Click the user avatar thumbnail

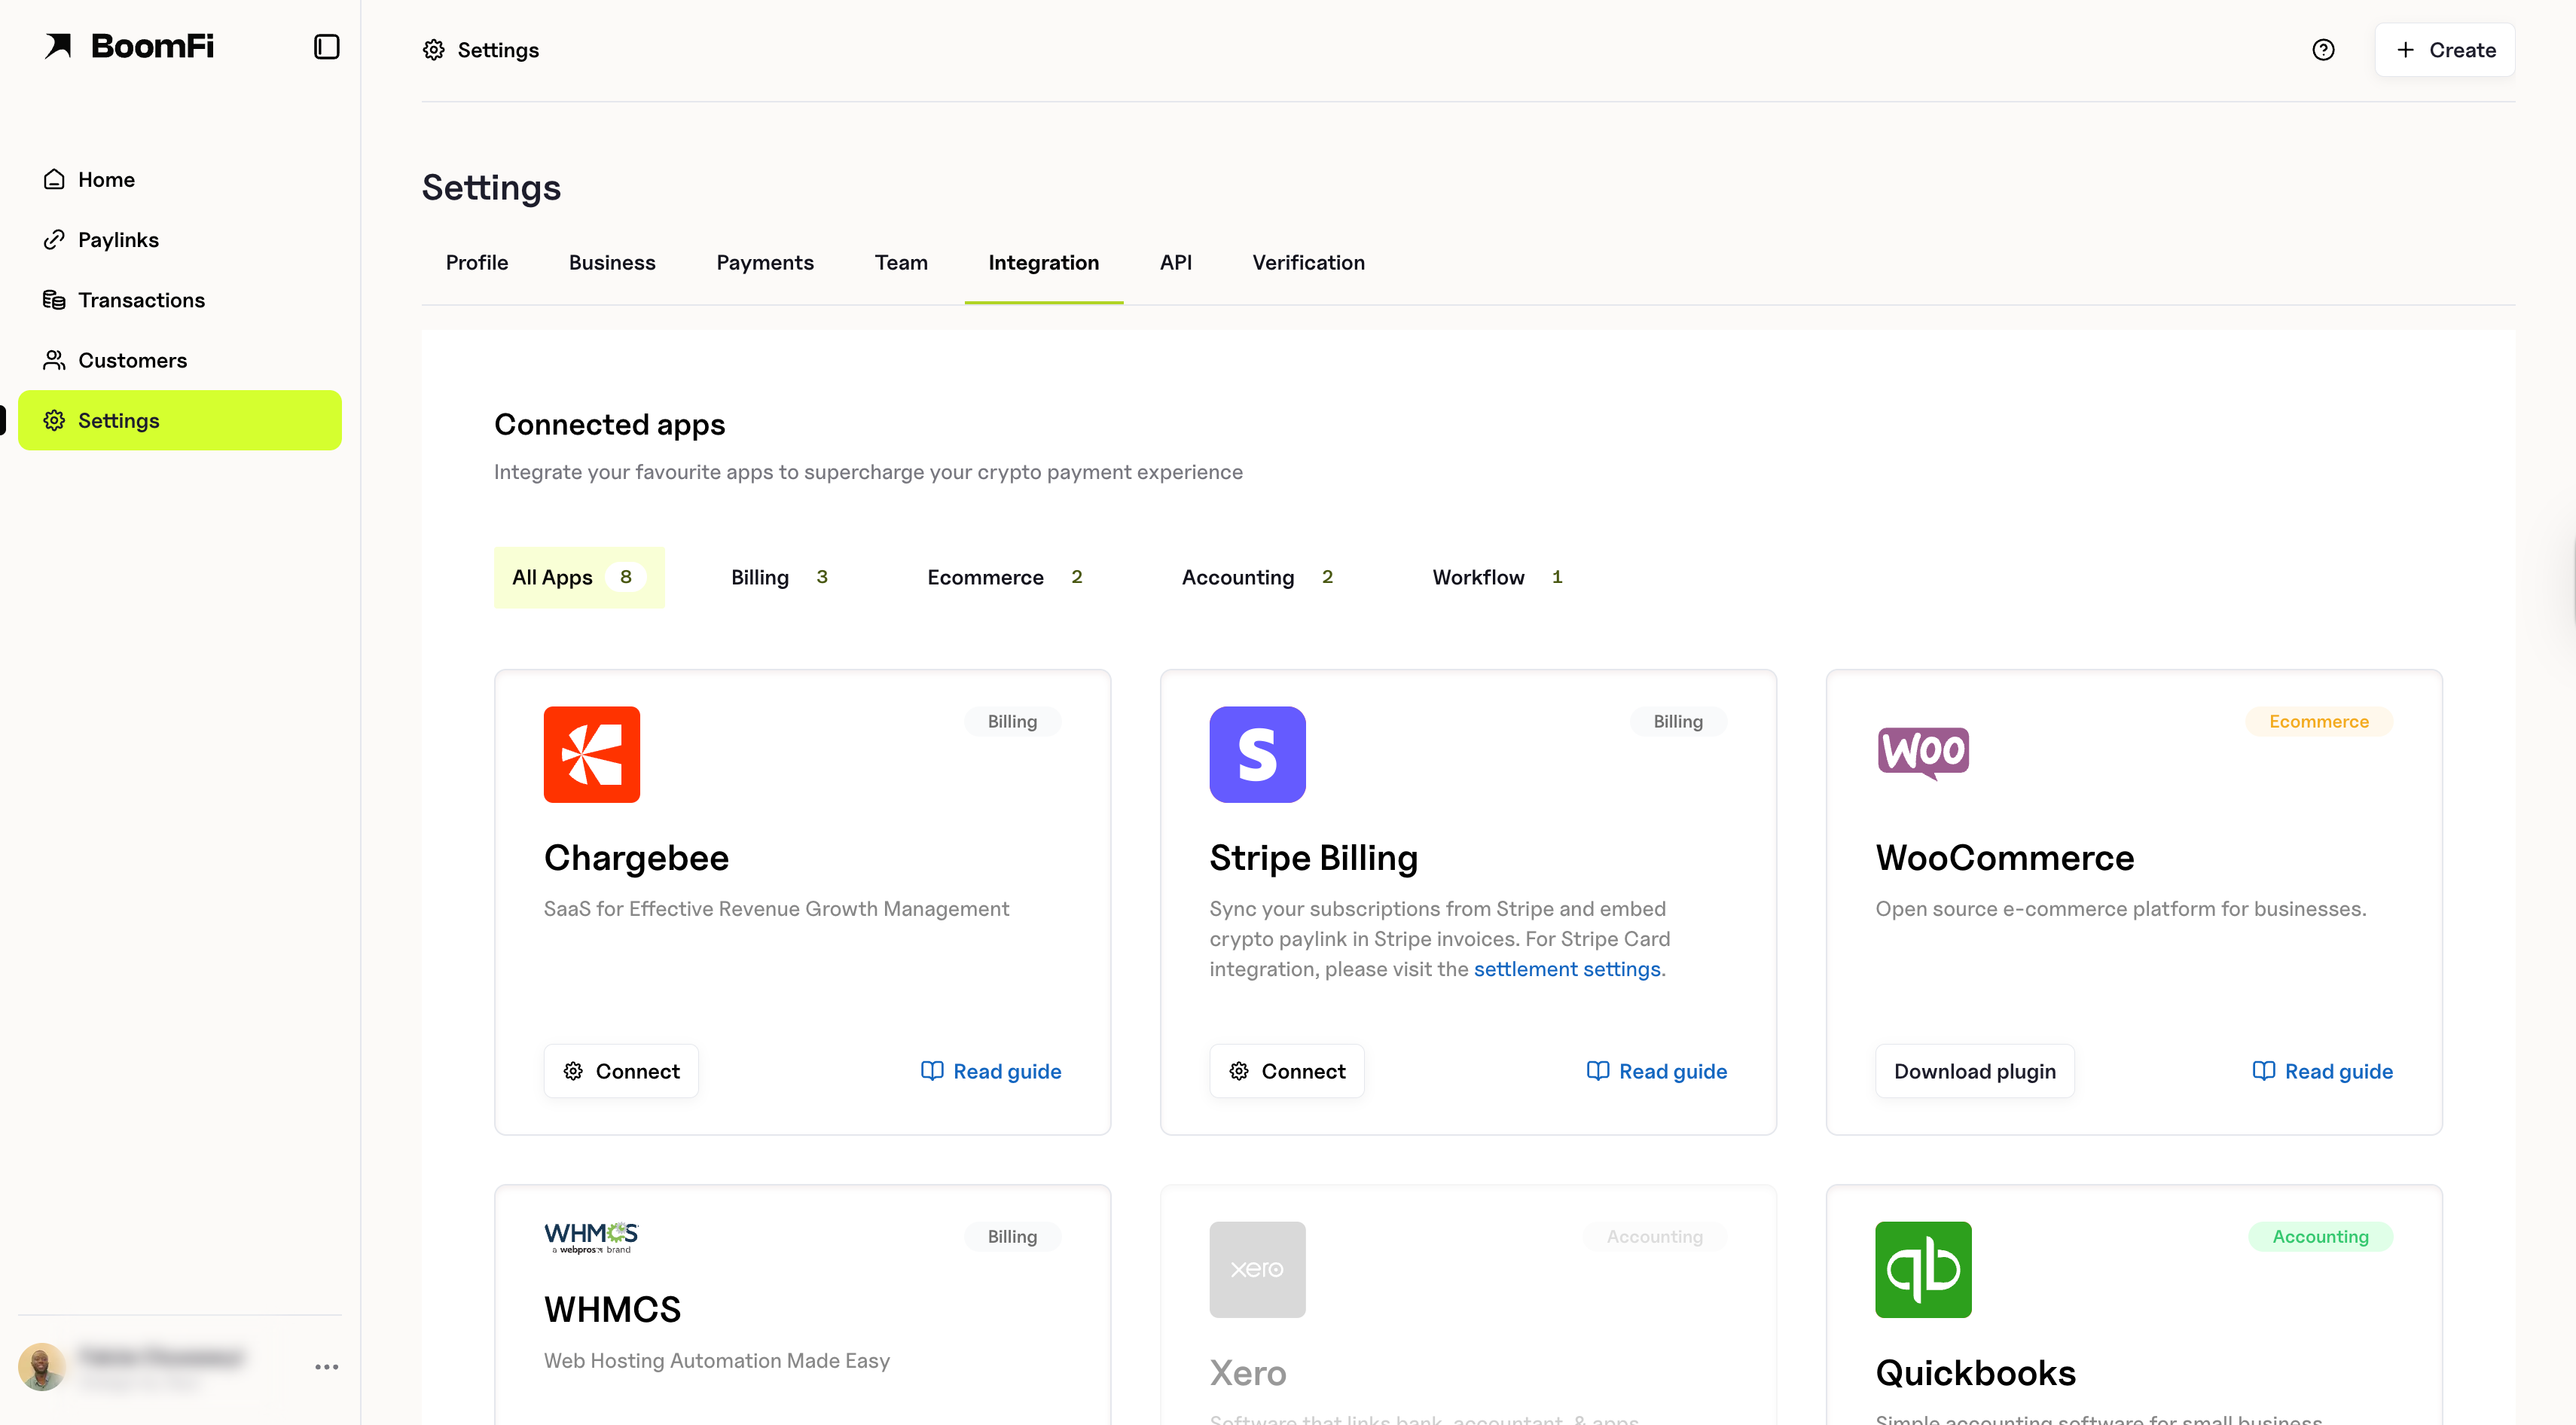(41, 1366)
